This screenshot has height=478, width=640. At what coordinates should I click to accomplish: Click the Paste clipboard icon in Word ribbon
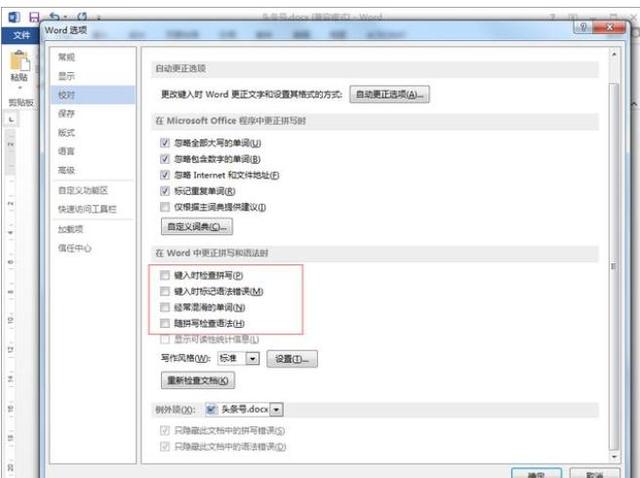pos(19,60)
